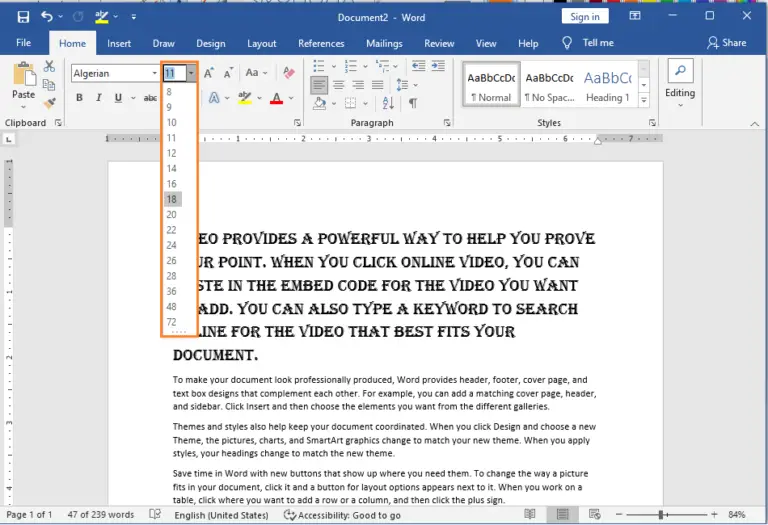
Task: Expand Styles gallery more arrow
Action: [x=644, y=100]
